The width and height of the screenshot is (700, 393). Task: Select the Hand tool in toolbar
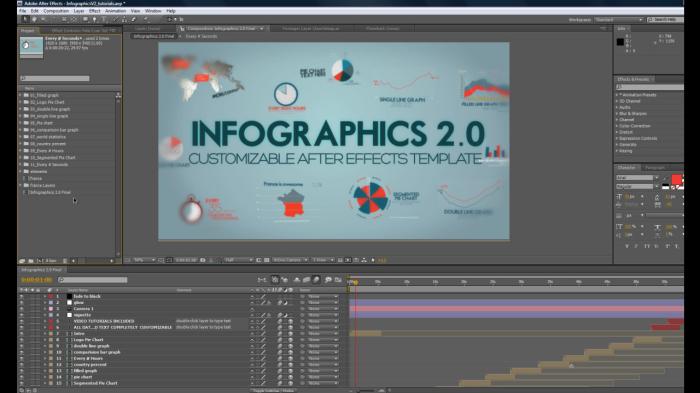tap(34, 19)
